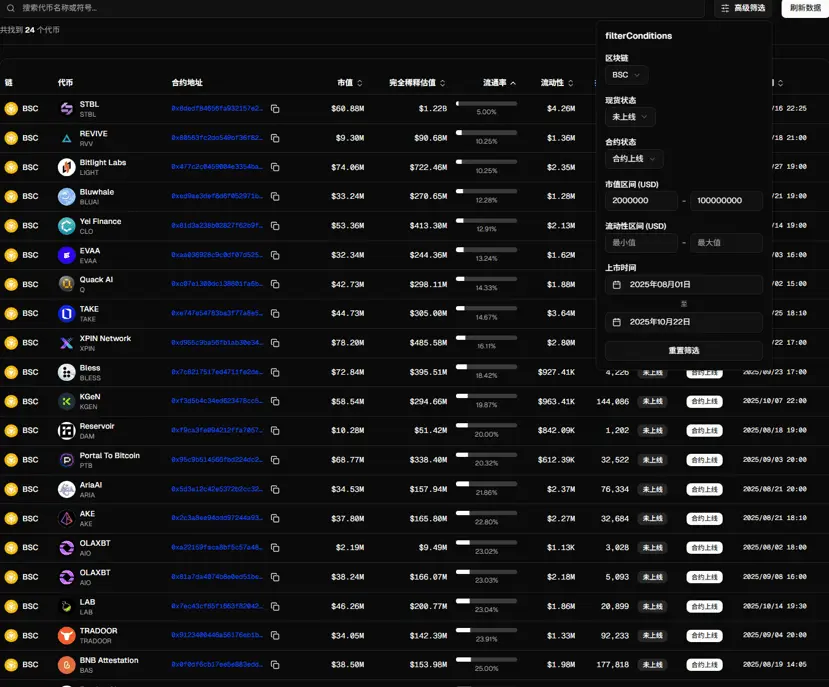The width and height of the screenshot is (829, 687).
Task: Open the 合约状态 合约上线 dropdown
Action: [x=634, y=159]
